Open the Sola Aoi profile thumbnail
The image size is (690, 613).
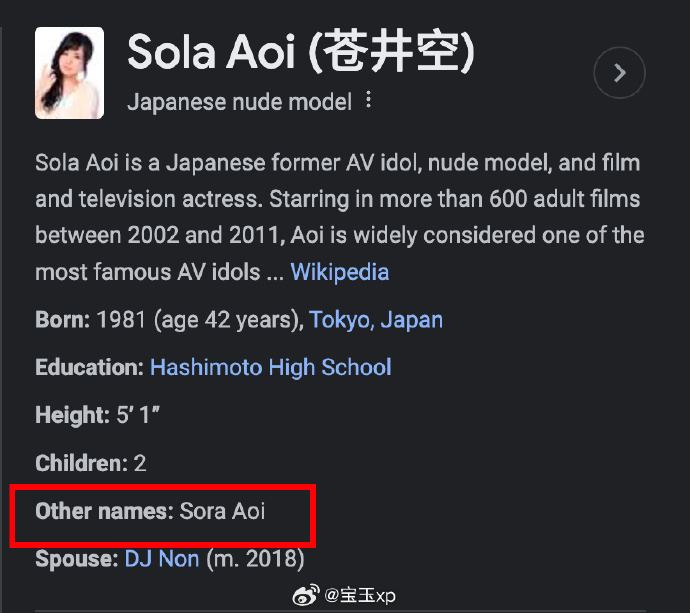[x=69, y=73]
